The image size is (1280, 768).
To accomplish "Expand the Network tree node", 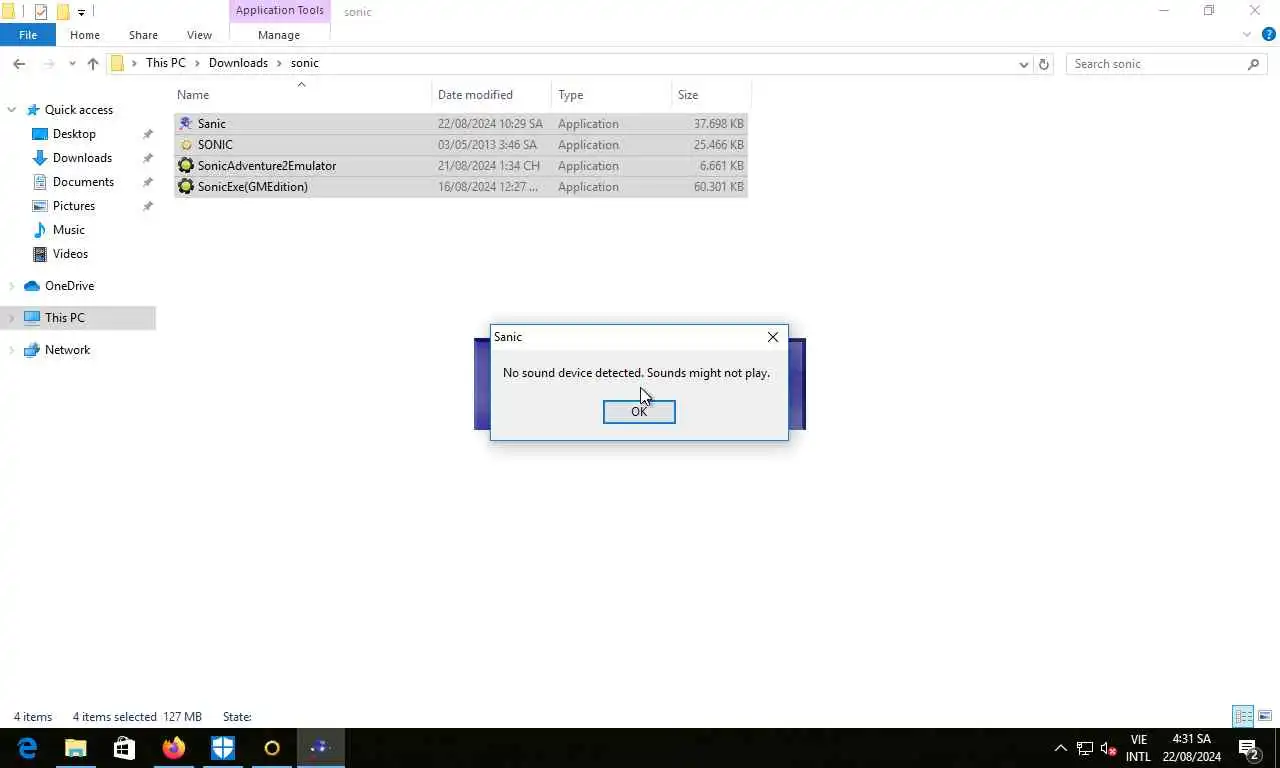I will (12, 350).
